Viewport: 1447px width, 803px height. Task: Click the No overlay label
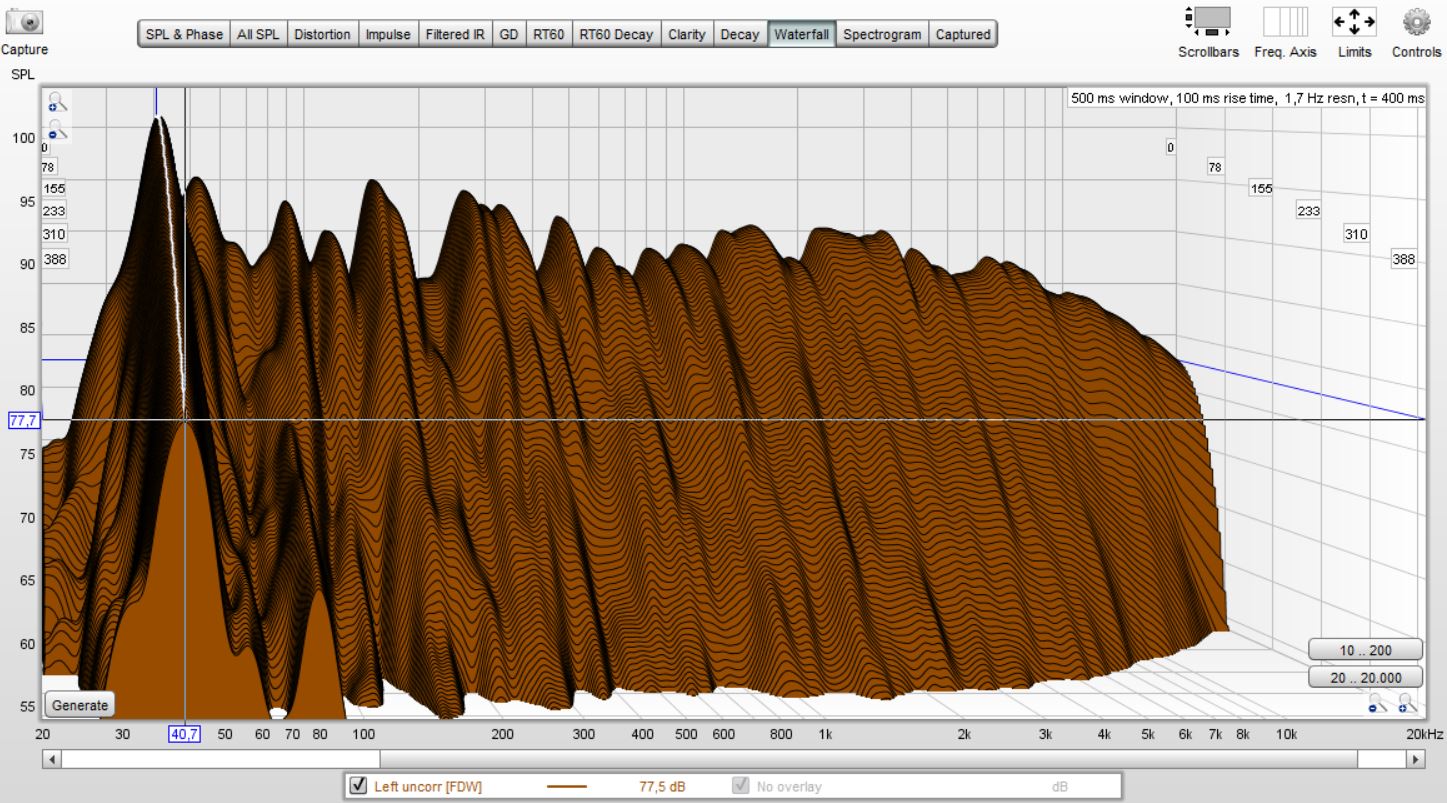[789, 787]
